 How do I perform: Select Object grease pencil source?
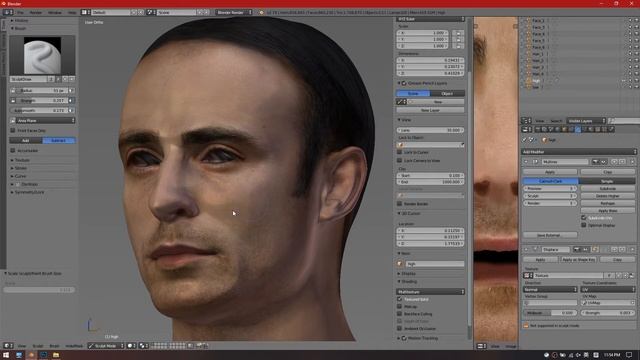click(447, 93)
